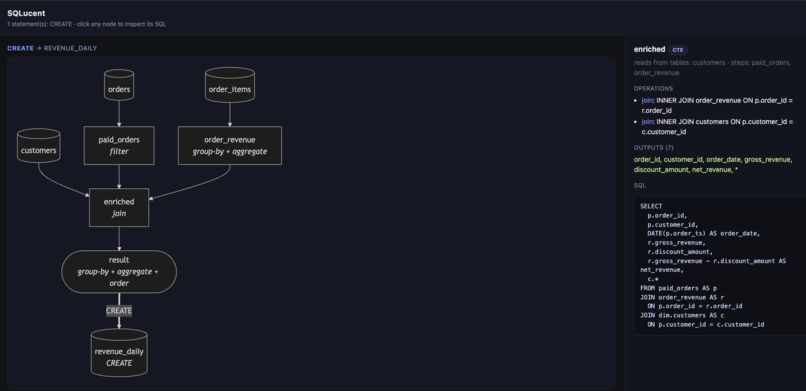Click the OPERATIONS section label
806x391 pixels.
[x=653, y=88]
